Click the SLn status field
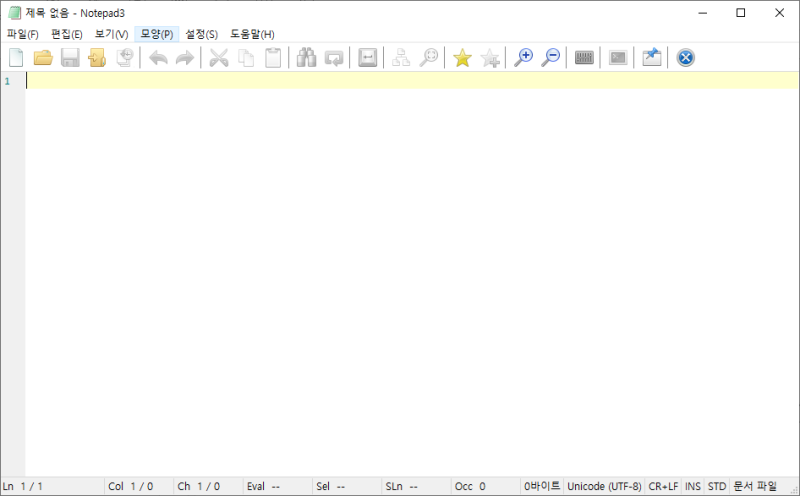Viewport: 800px width, 496px height. click(x=416, y=486)
